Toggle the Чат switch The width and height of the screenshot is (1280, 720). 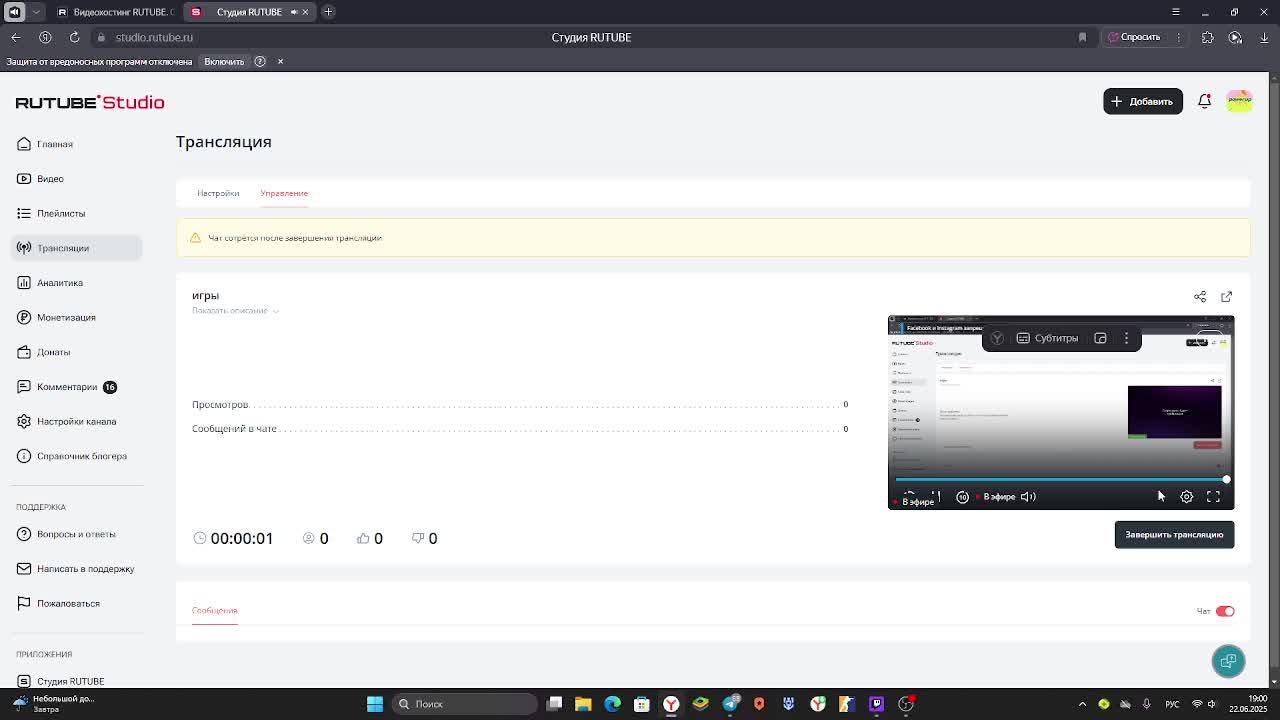[x=1225, y=611]
